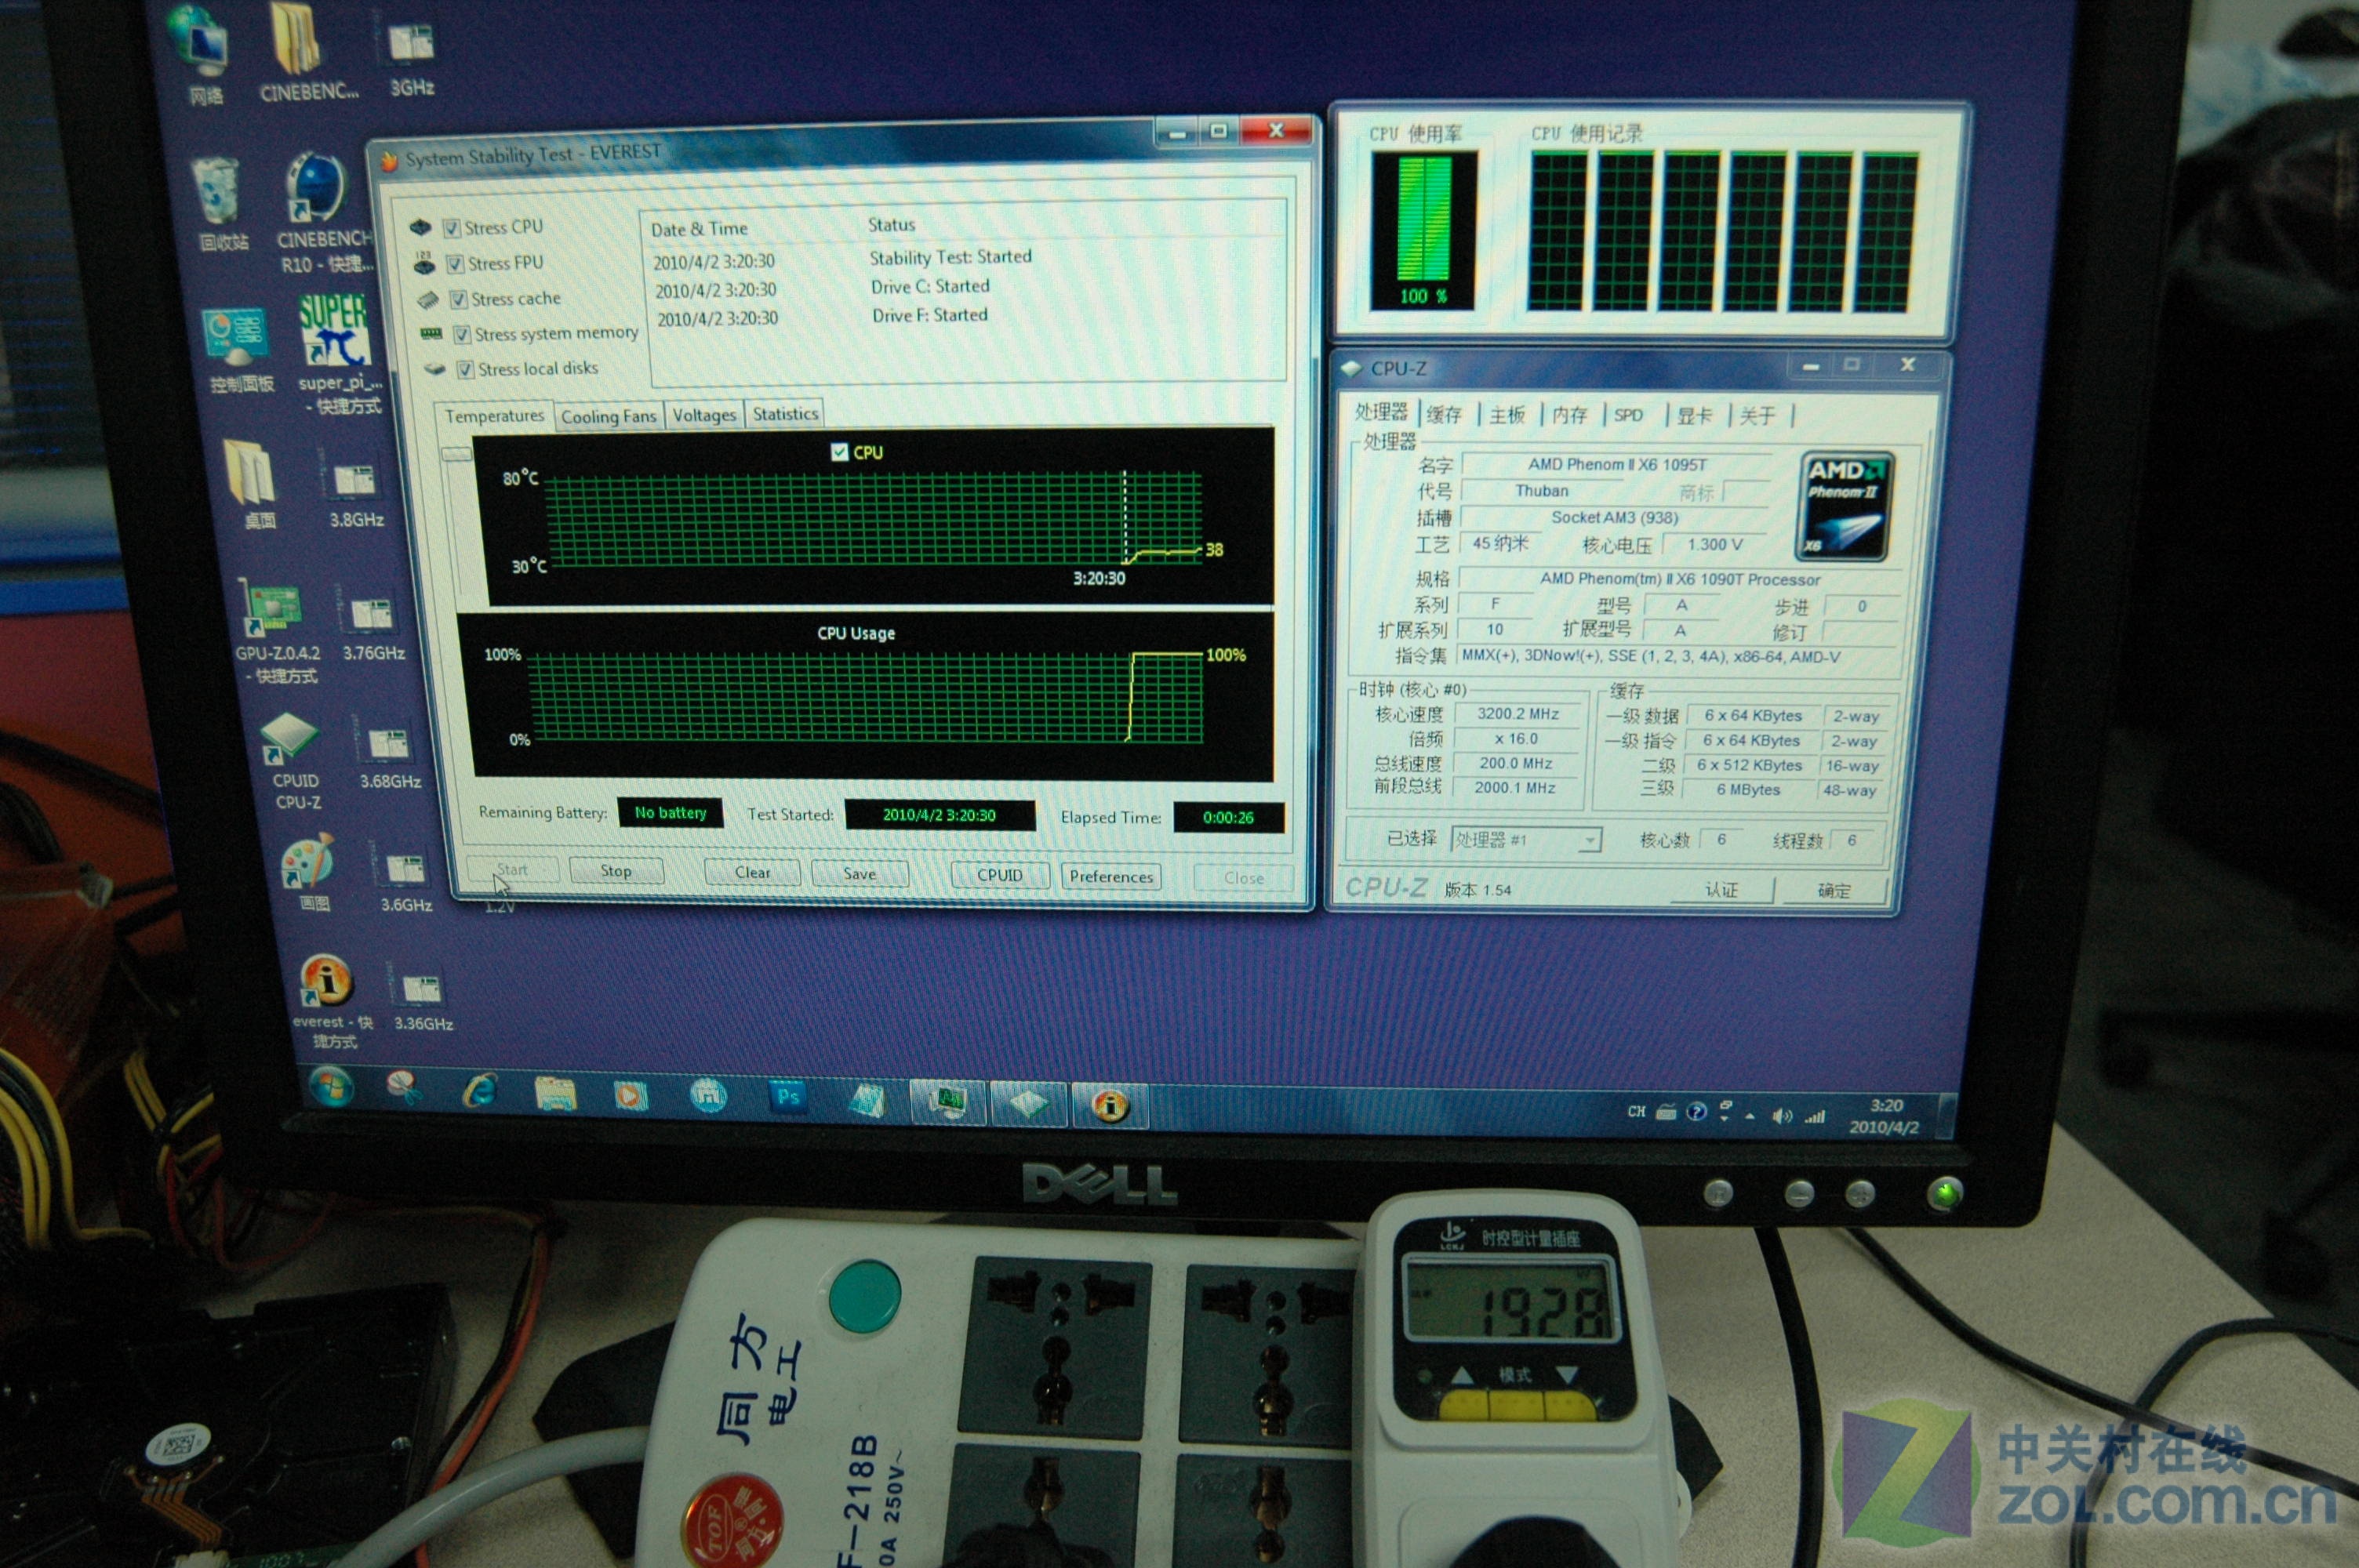Image resolution: width=2359 pixels, height=1568 pixels.
Task: Toggle the CPU temperature graph checkbox
Action: pos(840,452)
